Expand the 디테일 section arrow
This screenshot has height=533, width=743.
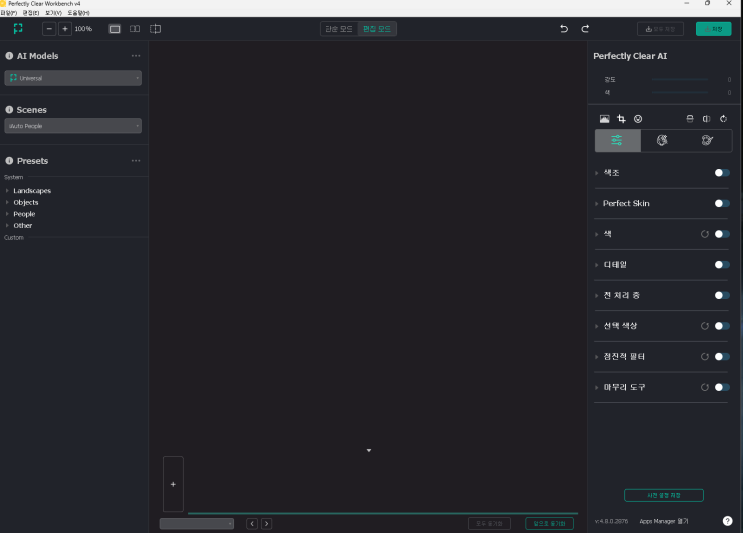coord(597,265)
